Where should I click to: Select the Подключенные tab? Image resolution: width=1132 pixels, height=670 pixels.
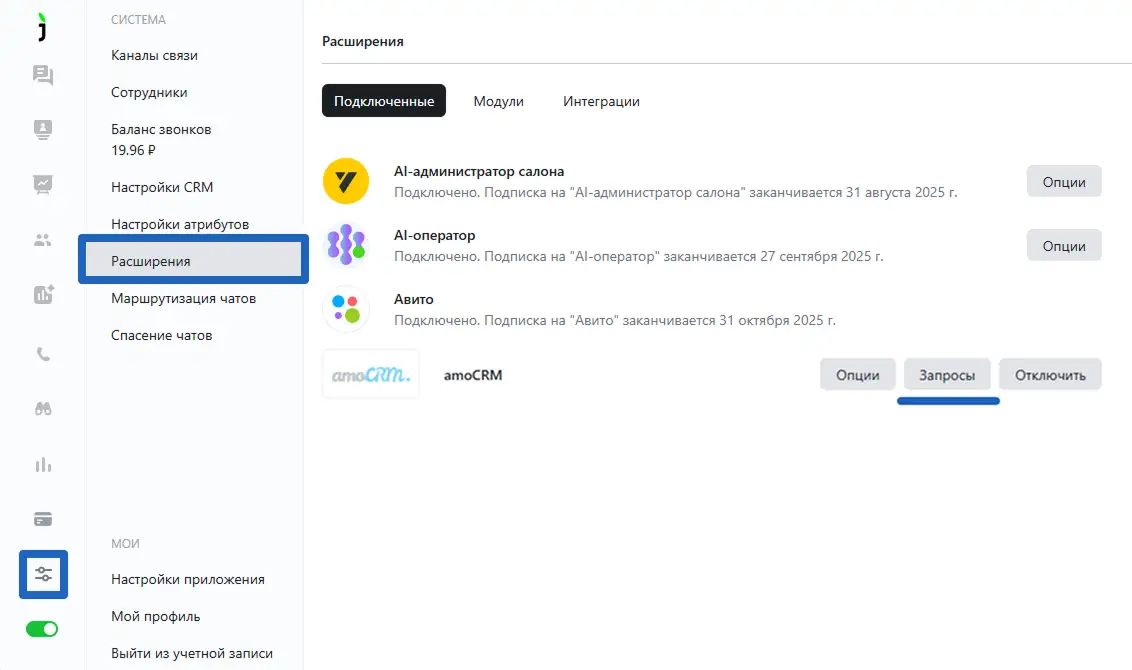tap(384, 101)
